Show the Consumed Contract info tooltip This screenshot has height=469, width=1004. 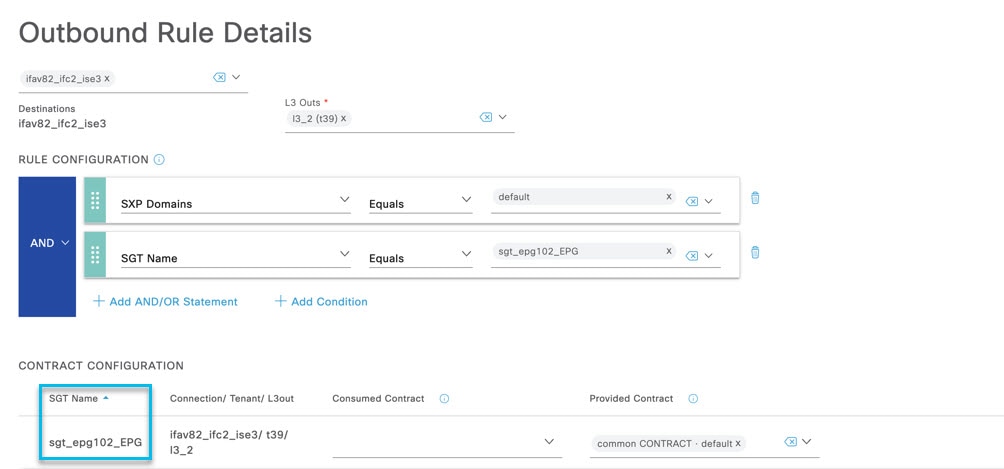[444, 399]
